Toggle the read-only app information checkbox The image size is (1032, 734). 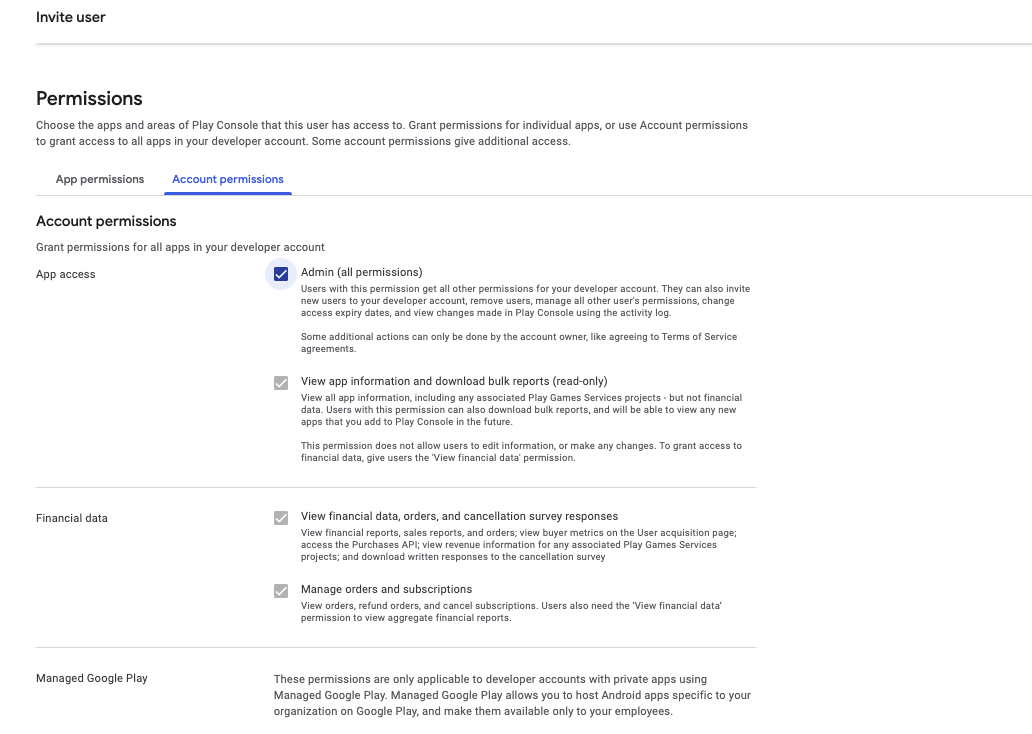(281, 383)
